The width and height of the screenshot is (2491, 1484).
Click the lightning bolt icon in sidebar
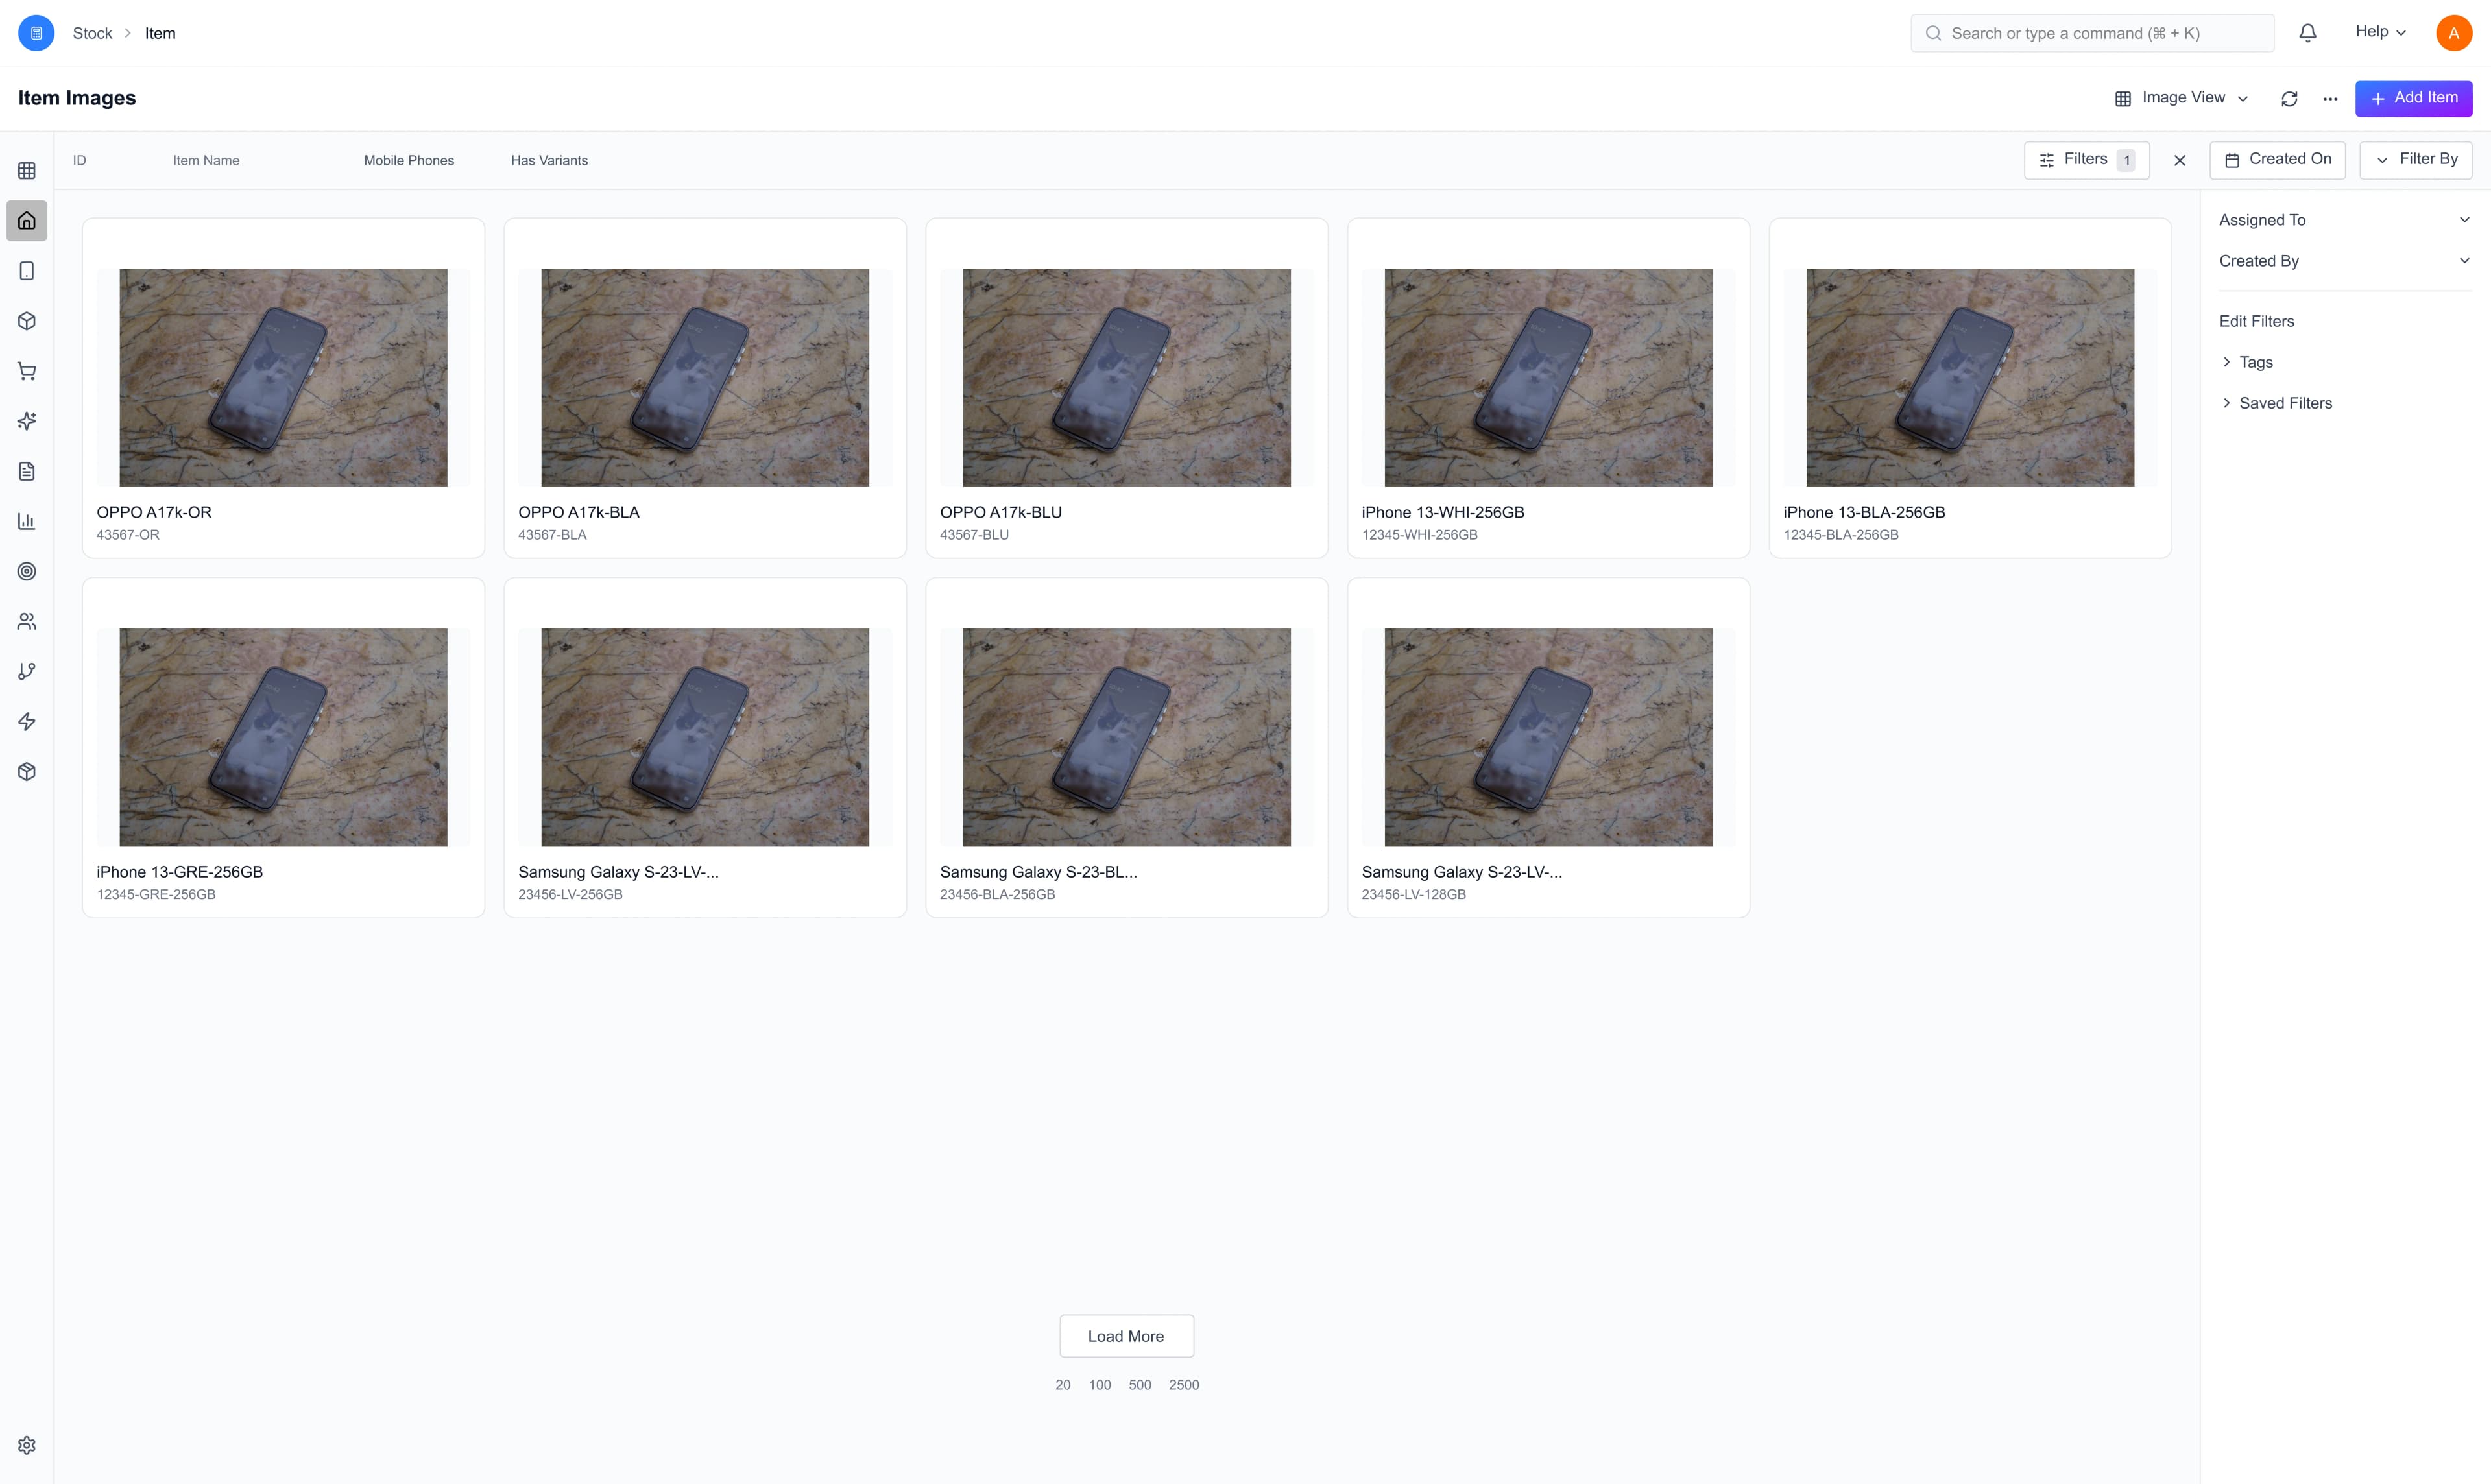tap(26, 721)
